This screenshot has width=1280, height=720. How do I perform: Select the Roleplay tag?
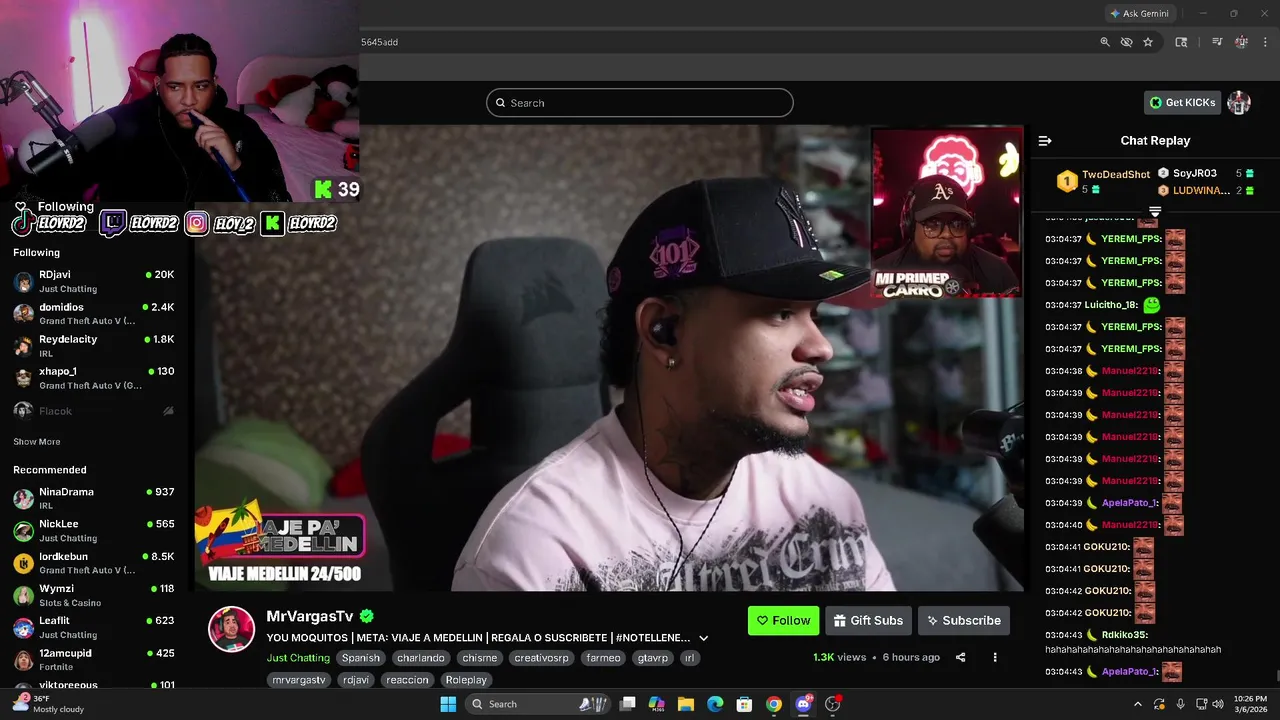pyautogui.click(x=466, y=680)
